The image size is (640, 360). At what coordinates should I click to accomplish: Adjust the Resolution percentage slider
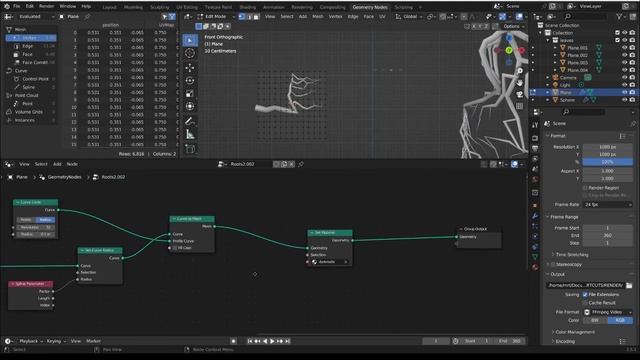click(x=607, y=162)
